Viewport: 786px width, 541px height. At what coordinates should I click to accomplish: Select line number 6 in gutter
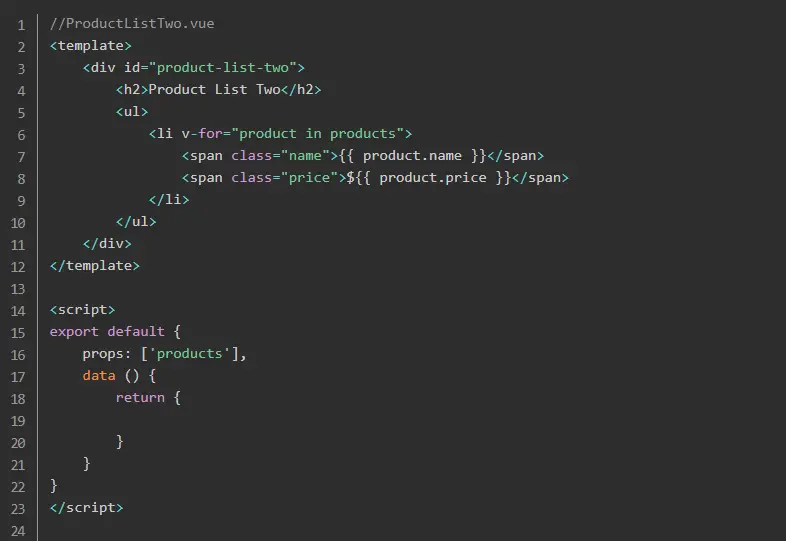pos(21,135)
